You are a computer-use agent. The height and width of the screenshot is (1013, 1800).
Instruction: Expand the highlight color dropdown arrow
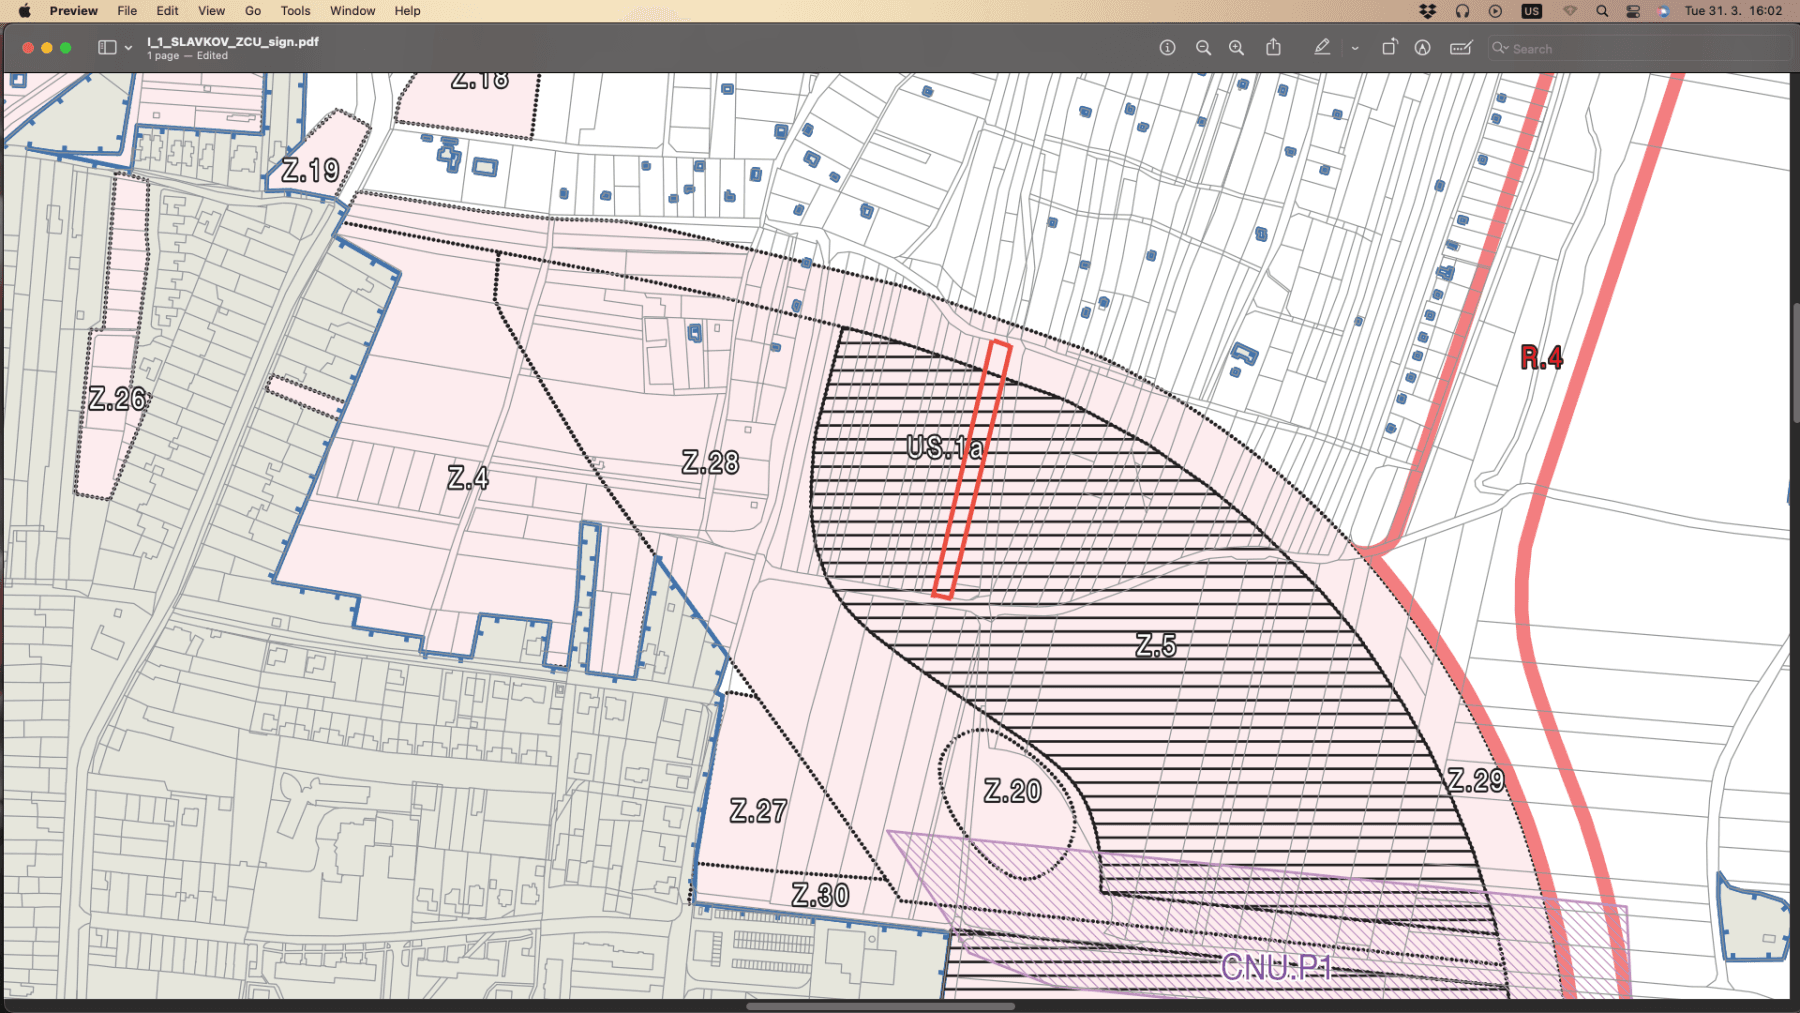[1355, 48]
